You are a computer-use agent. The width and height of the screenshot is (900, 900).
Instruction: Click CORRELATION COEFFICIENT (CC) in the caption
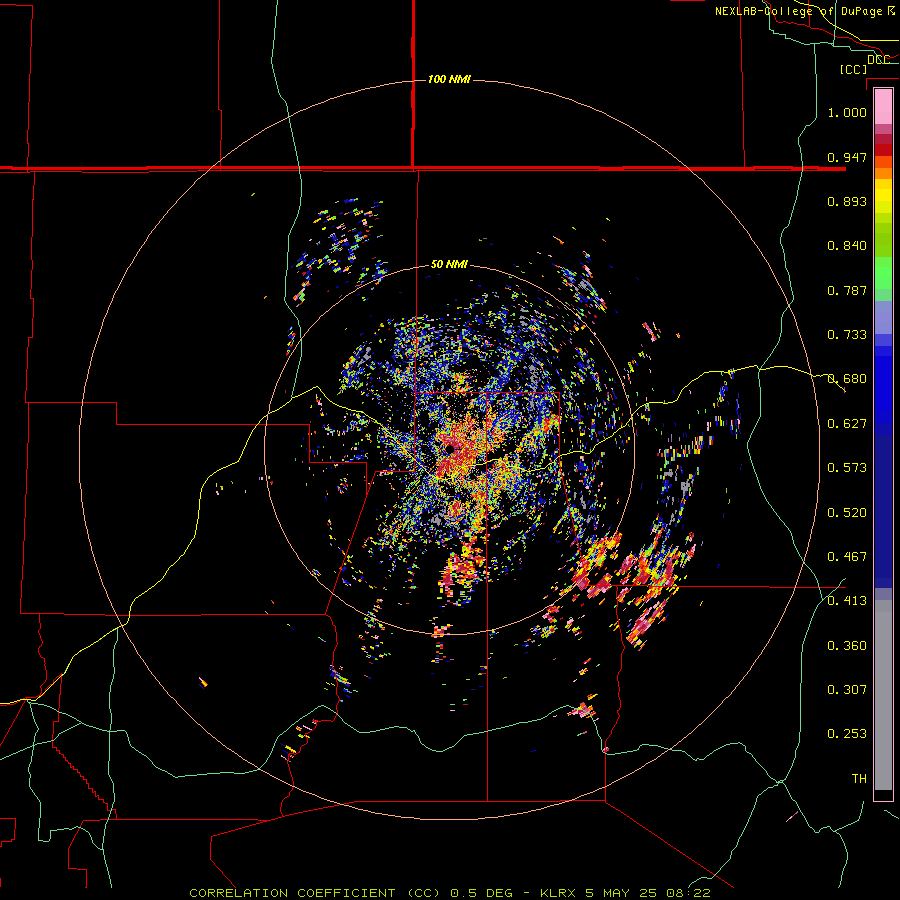315,893
